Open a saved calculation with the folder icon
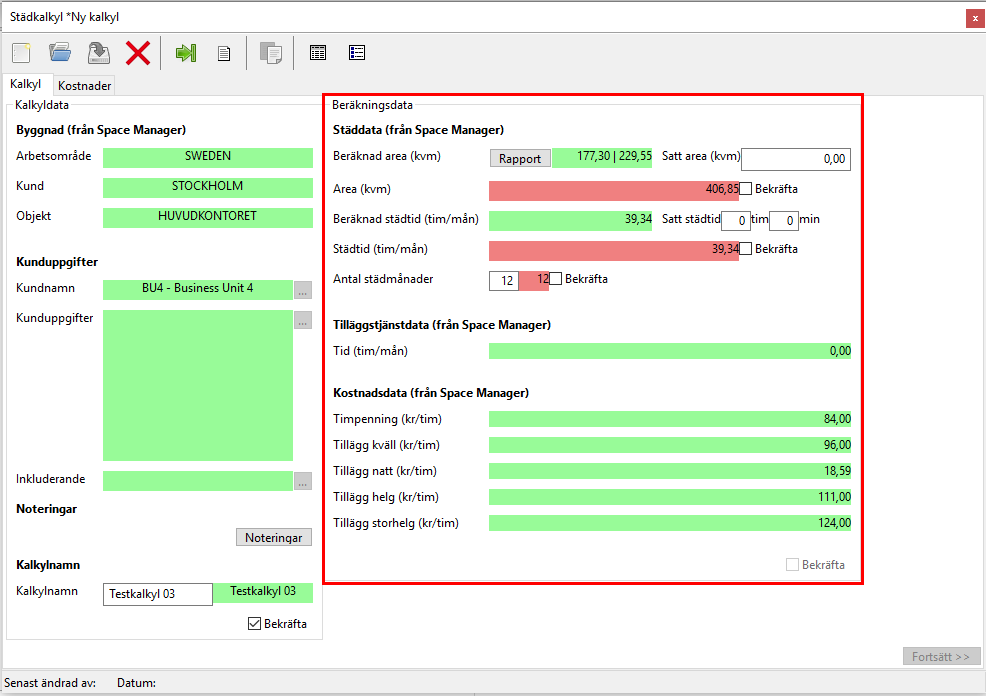 (x=60, y=53)
